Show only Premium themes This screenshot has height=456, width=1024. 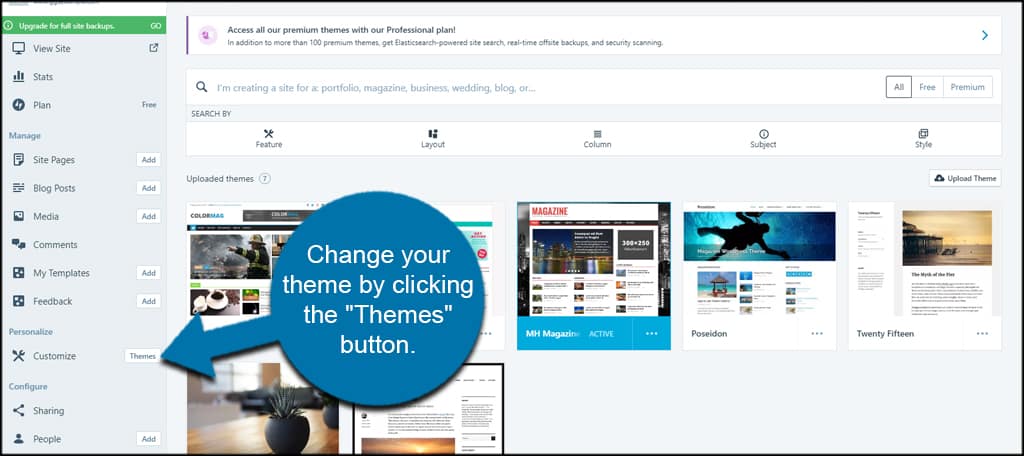click(x=968, y=87)
